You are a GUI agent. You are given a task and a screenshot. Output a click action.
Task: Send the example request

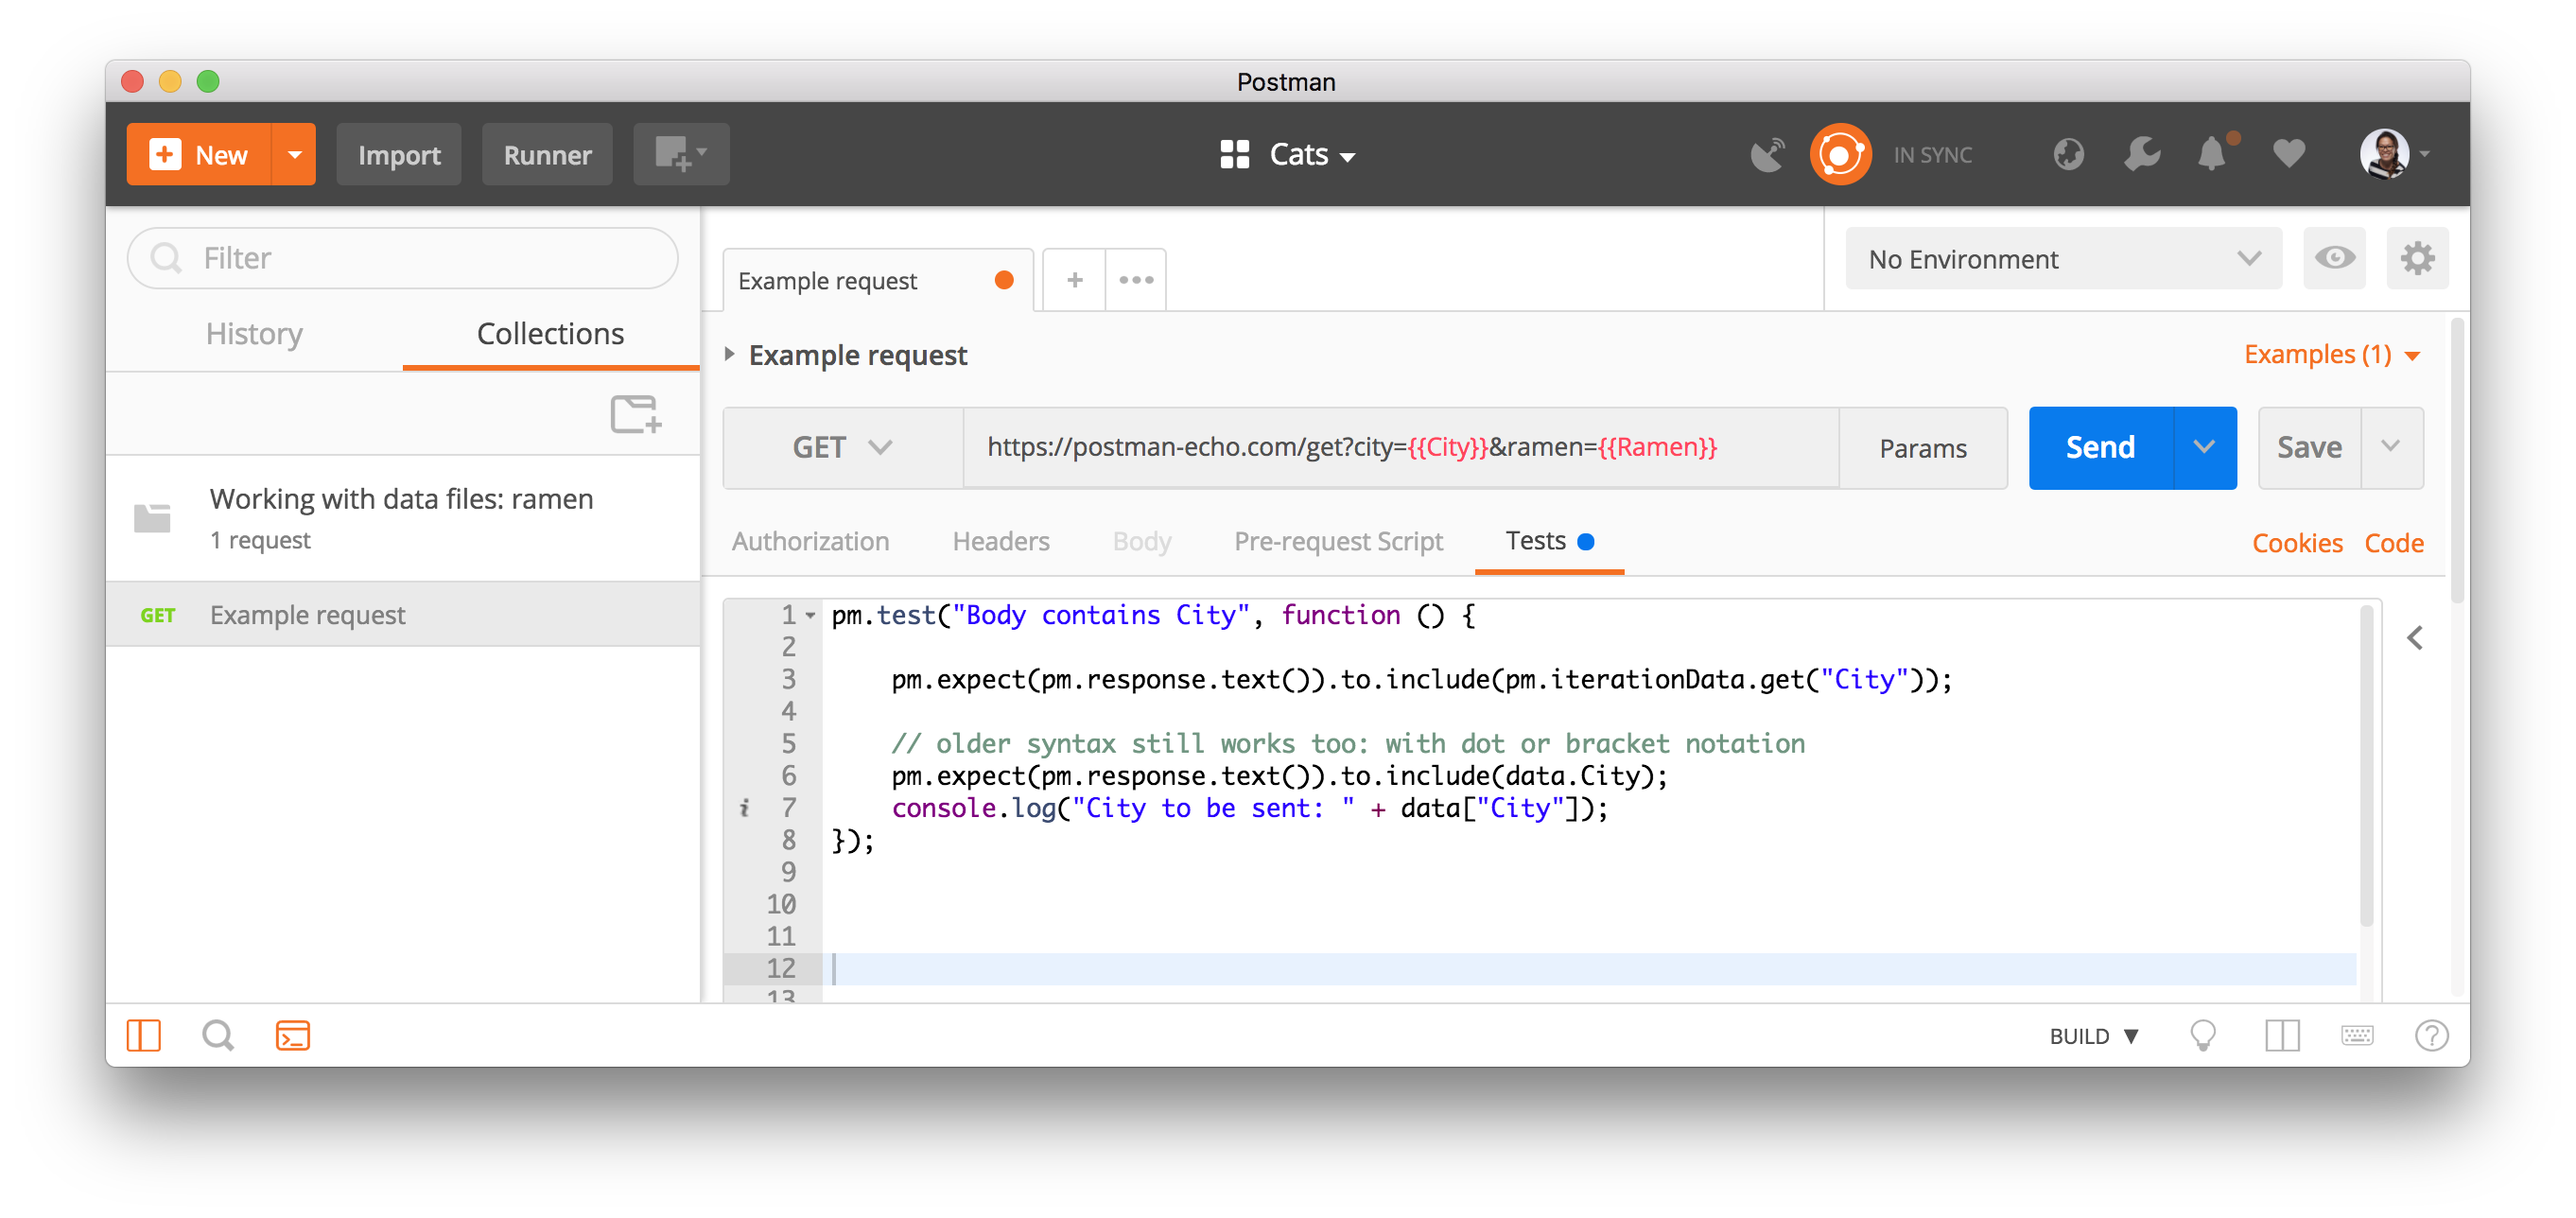pyautogui.click(x=2099, y=447)
